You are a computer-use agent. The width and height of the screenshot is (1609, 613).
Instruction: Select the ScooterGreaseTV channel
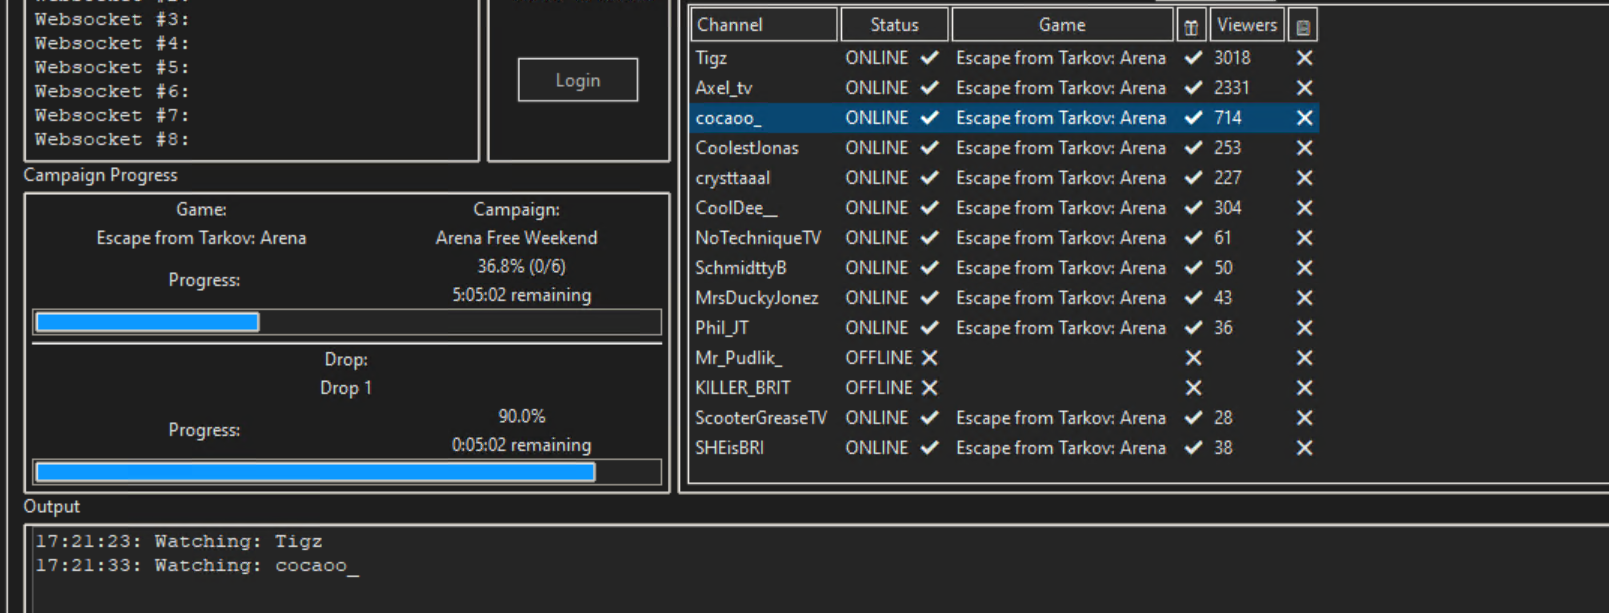click(761, 418)
